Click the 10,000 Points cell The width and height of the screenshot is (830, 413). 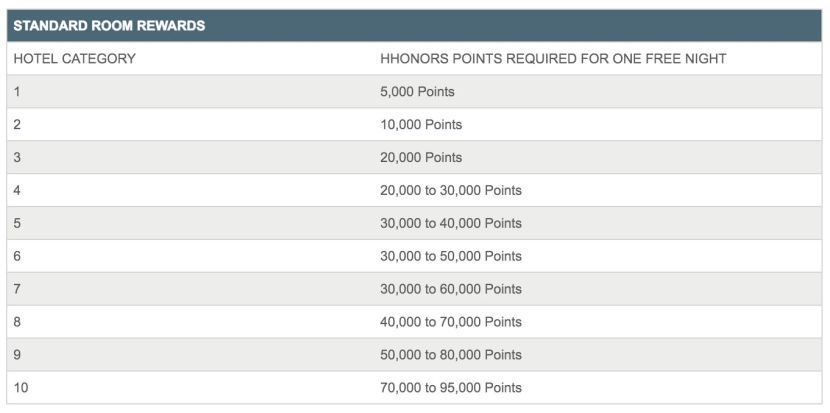pyautogui.click(x=421, y=125)
